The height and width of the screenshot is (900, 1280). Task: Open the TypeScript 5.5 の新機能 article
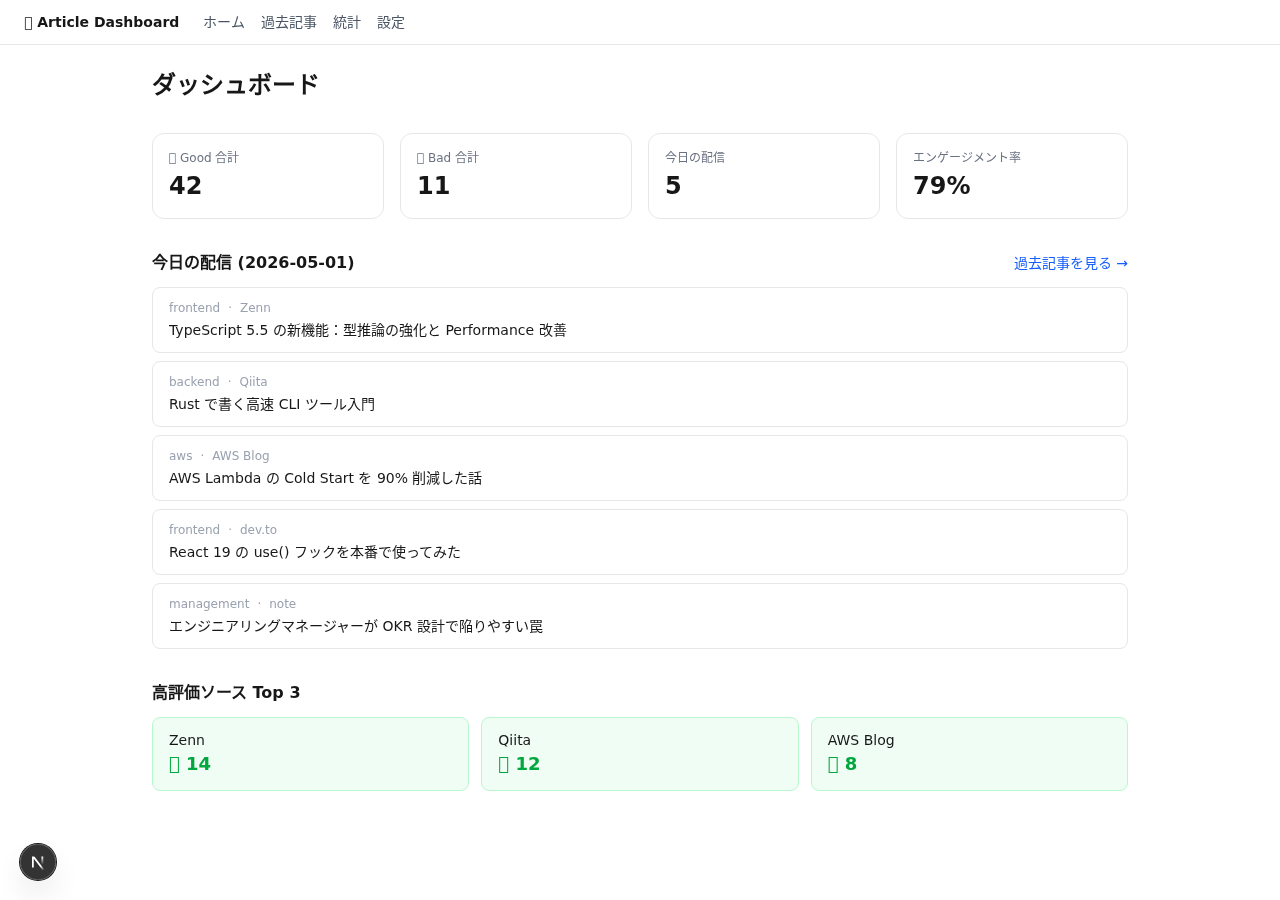pyautogui.click(x=640, y=320)
